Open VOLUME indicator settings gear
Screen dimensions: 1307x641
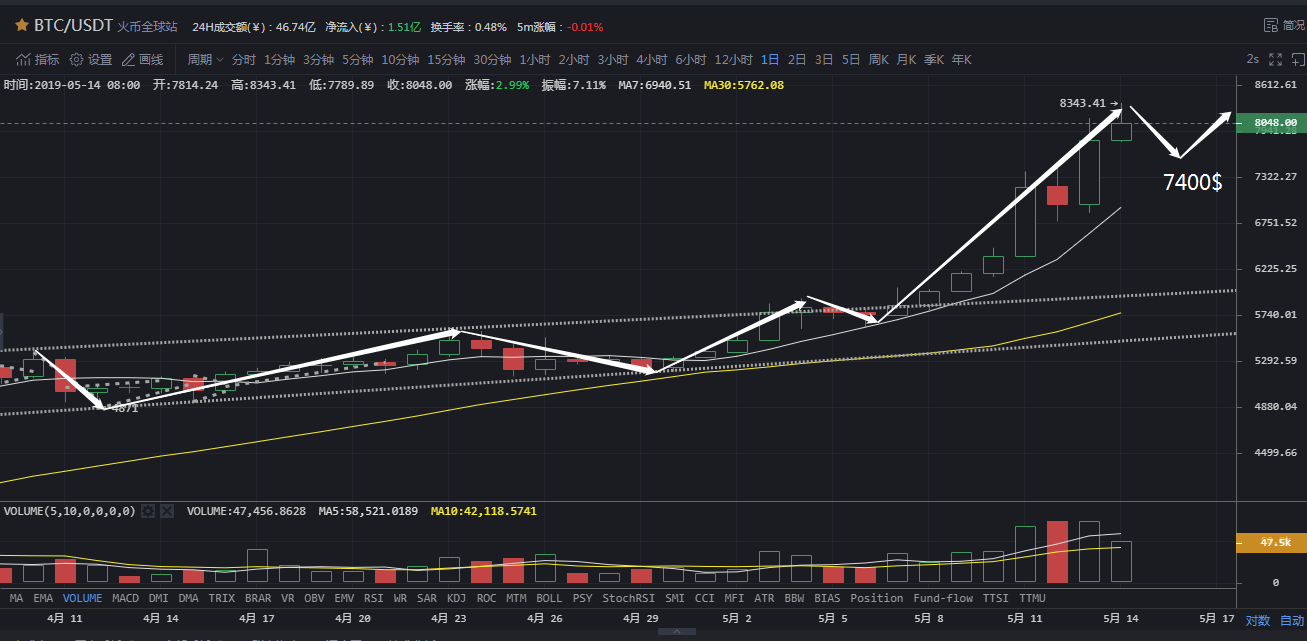click(148, 511)
